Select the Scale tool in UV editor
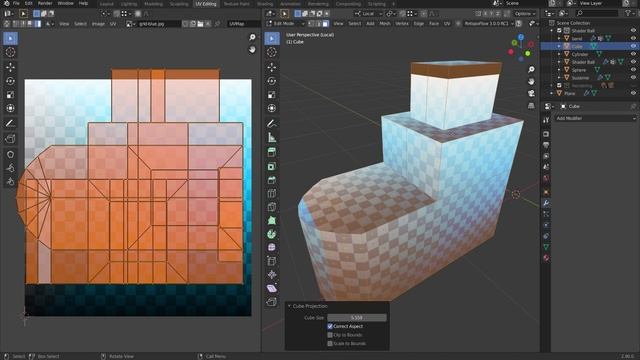Screen dimensions: 640x360 11,95
